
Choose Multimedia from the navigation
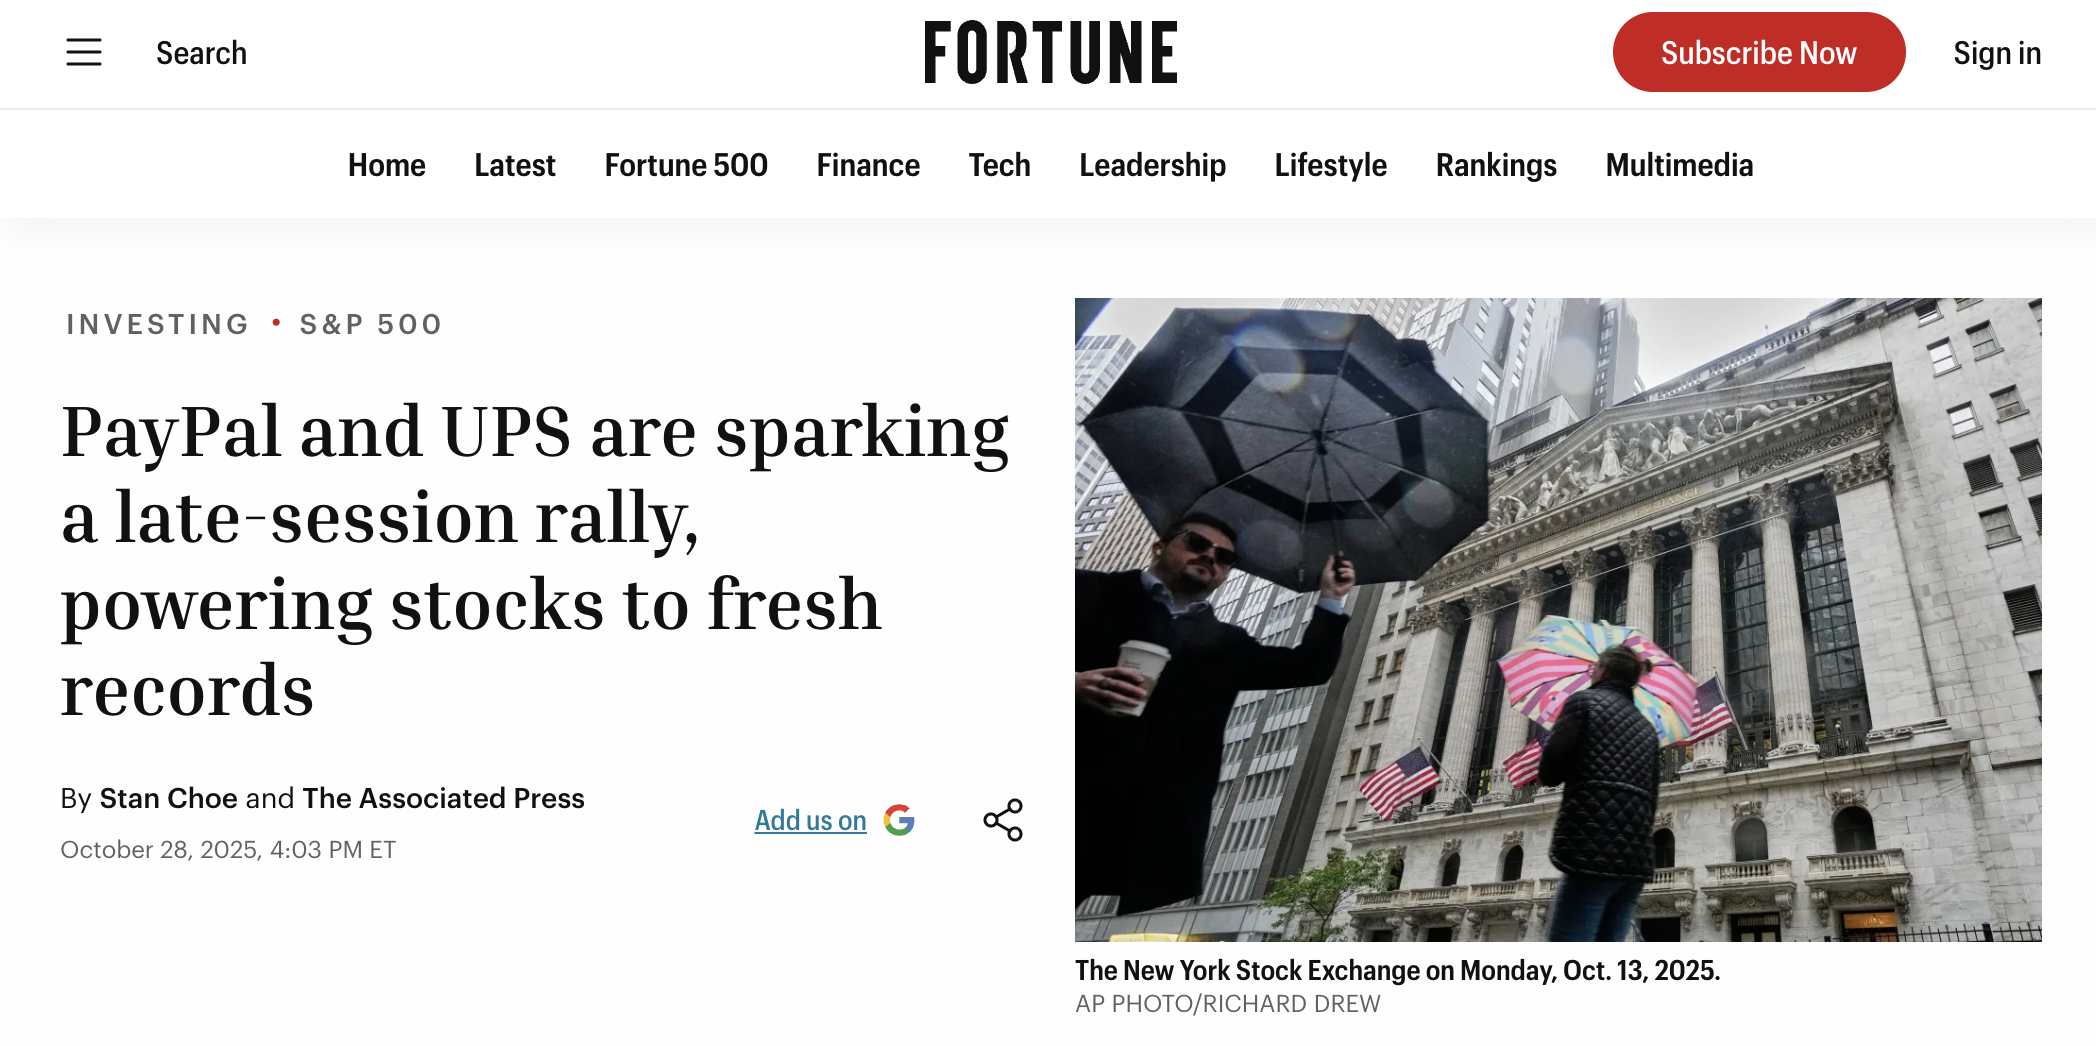click(x=1679, y=165)
